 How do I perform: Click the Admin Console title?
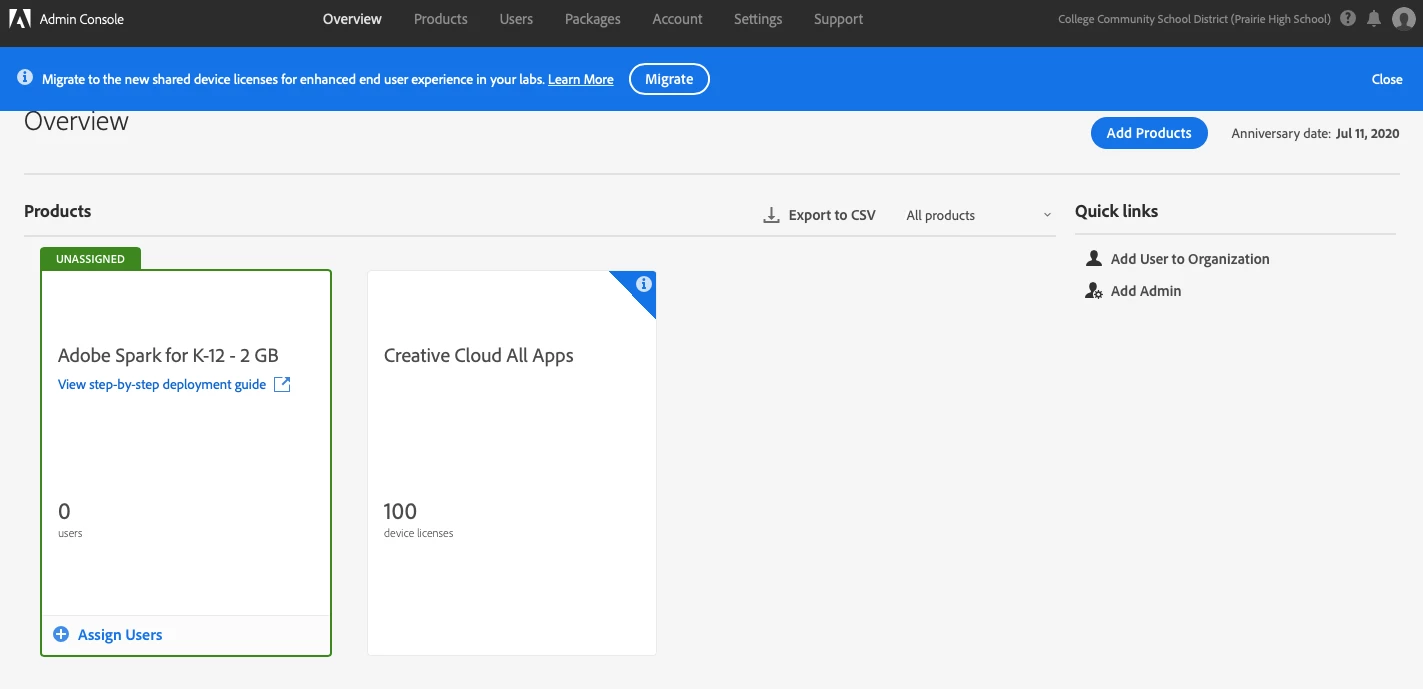[x=82, y=19]
